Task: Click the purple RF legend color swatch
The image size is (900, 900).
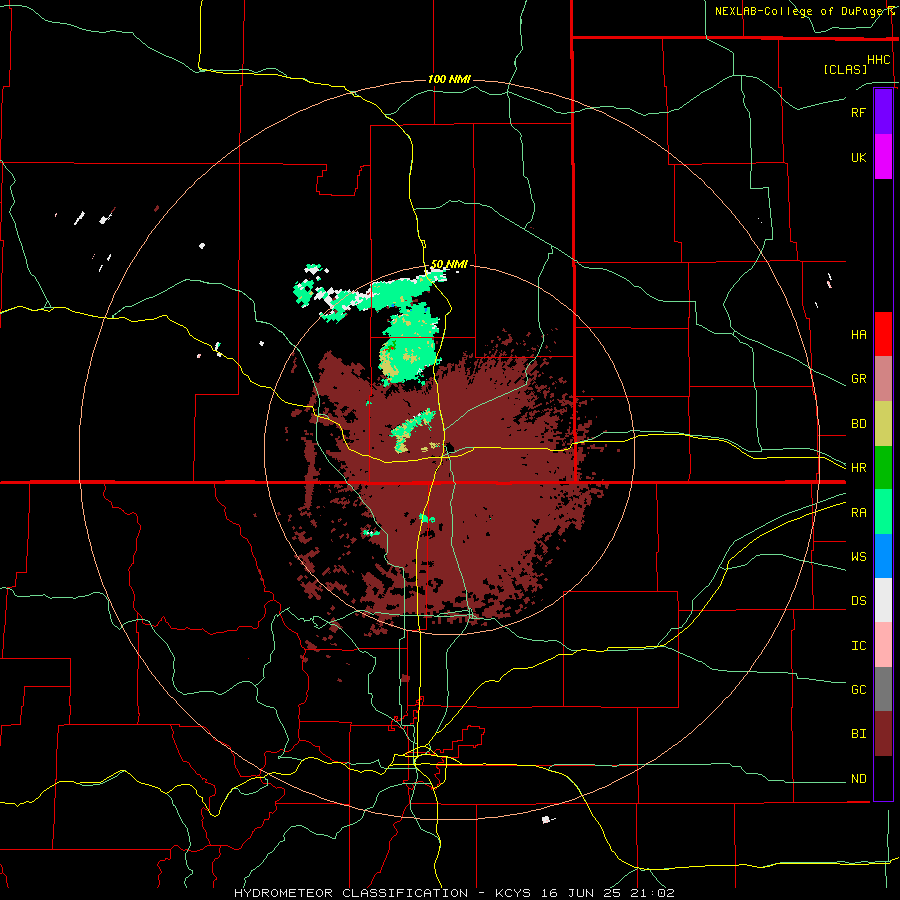Action: (883, 111)
